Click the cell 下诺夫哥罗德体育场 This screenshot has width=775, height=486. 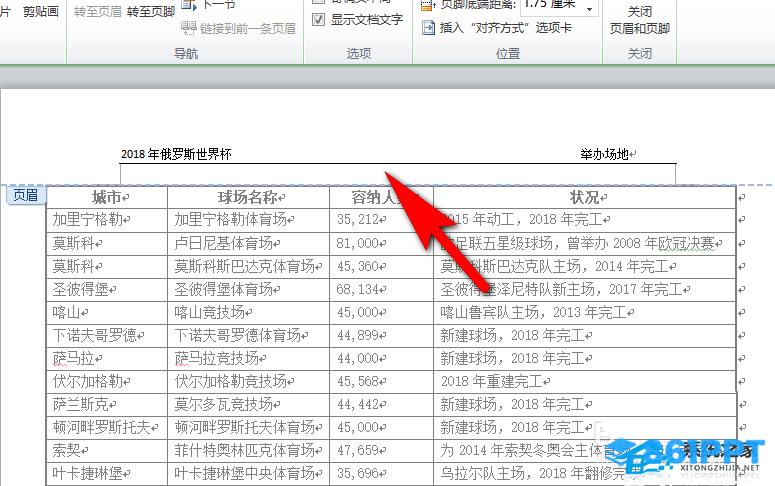(x=249, y=336)
